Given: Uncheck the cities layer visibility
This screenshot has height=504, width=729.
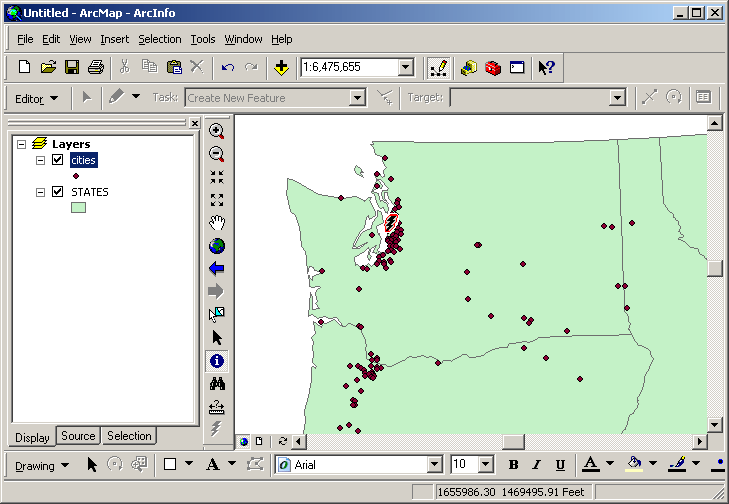Looking at the screenshot, I should (57, 160).
